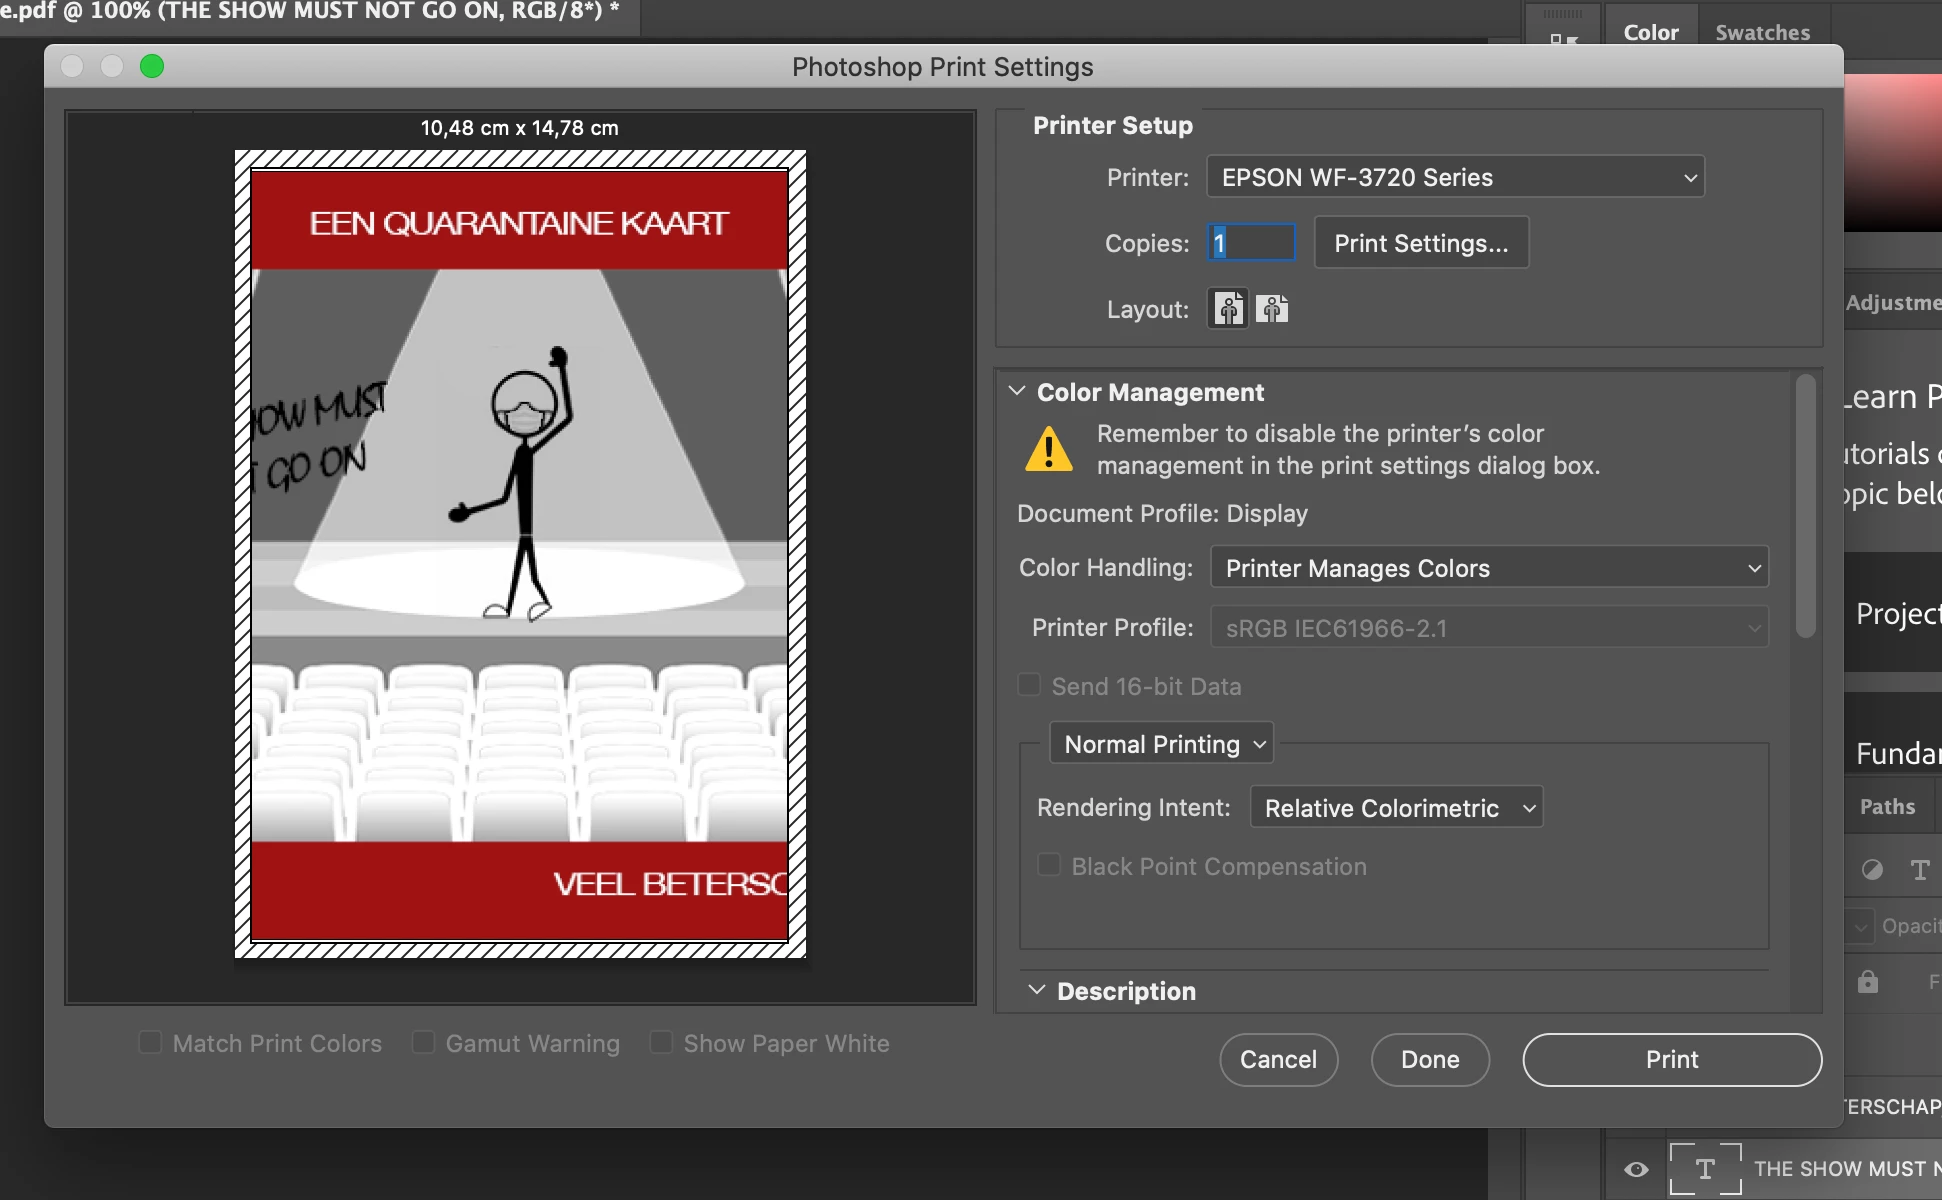
Task: Click the adjustment layer filter icon
Action: click(1872, 870)
